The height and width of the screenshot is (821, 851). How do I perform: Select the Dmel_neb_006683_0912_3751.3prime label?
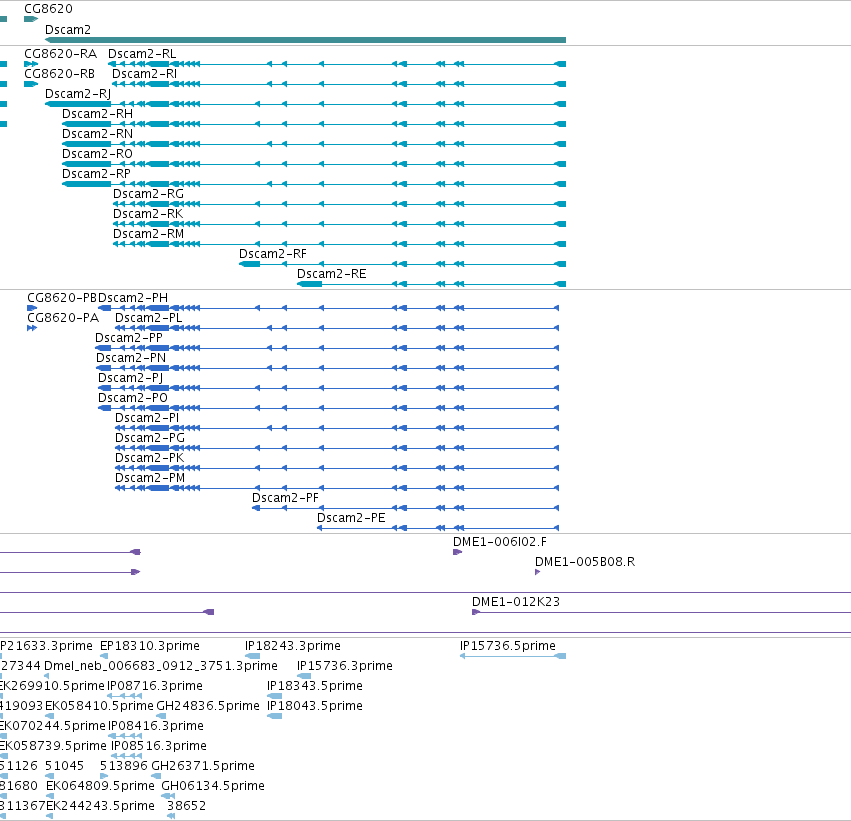coord(161,666)
